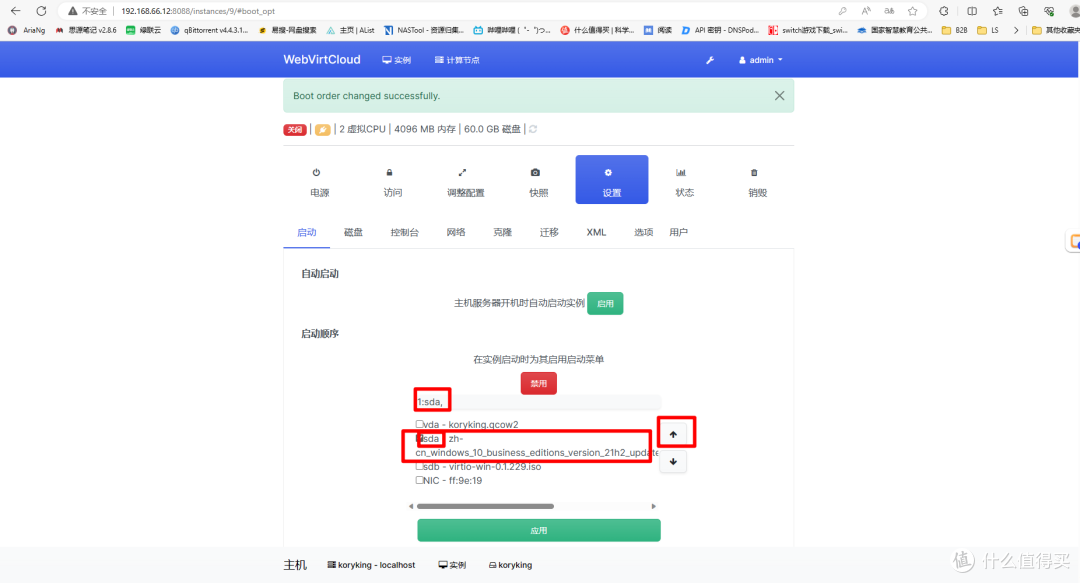Reload the page with the refresh icon
This screenshot has height=583, width=1080.
[41, 11]
